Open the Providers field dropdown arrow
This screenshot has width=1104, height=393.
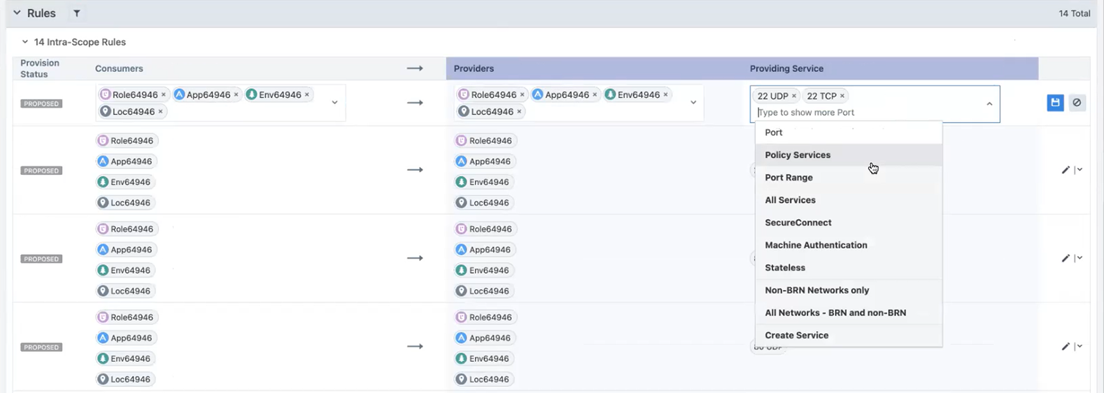point(693,103)
